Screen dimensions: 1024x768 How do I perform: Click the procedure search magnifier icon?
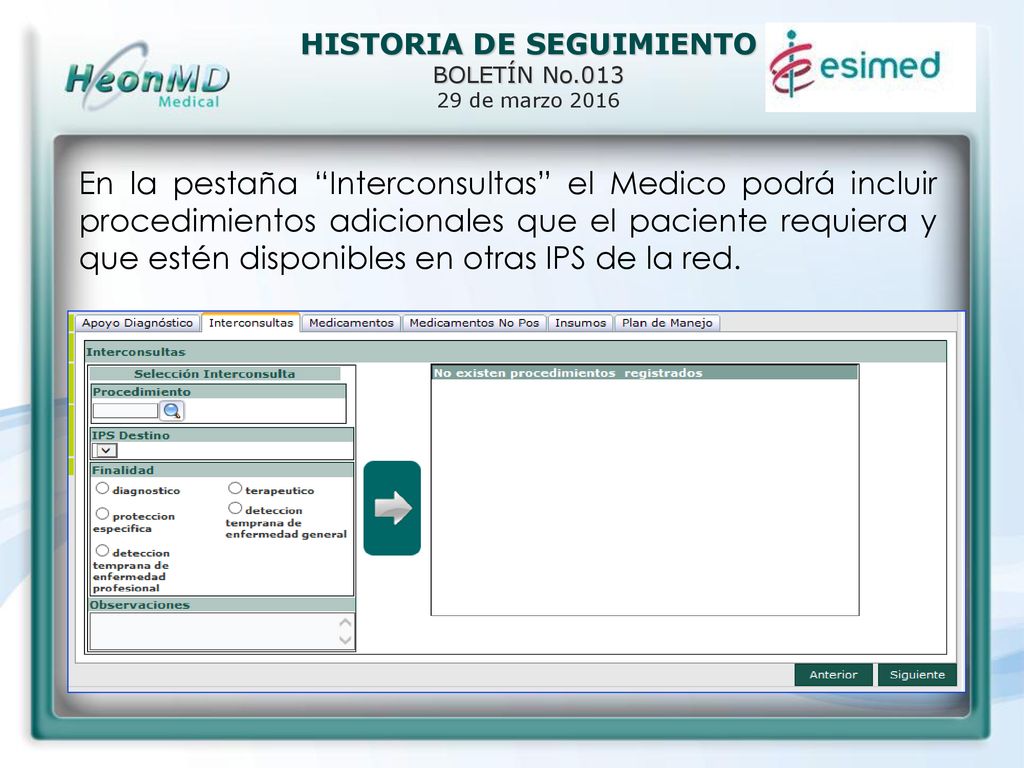pos(172,411)
